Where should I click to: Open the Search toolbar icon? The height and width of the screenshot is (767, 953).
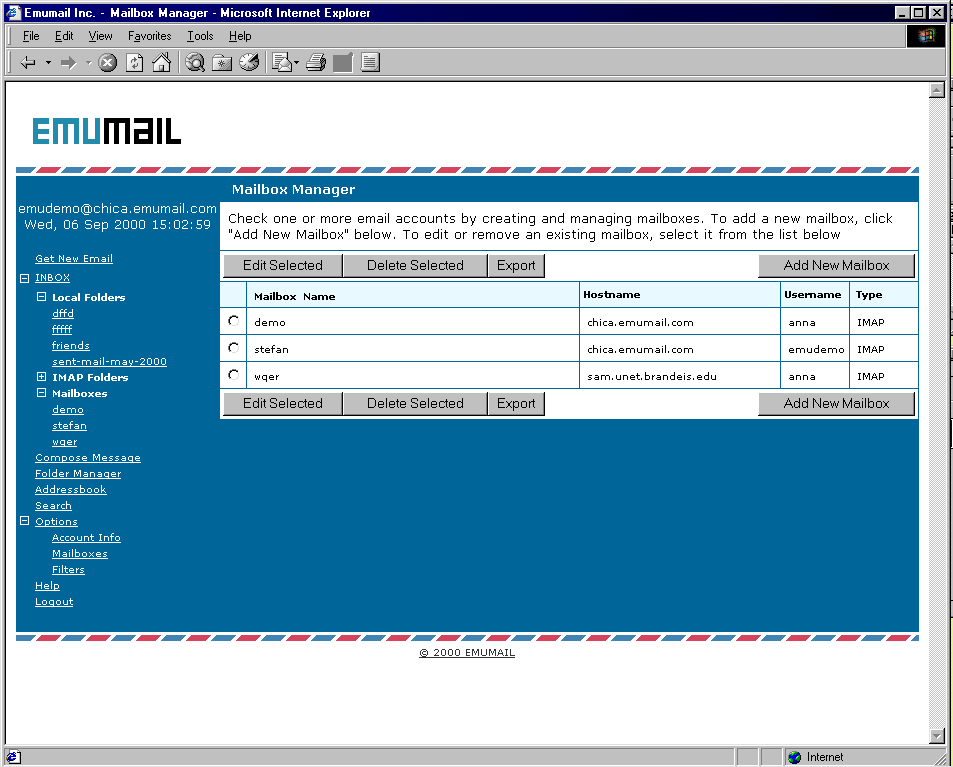pos(195,63)
